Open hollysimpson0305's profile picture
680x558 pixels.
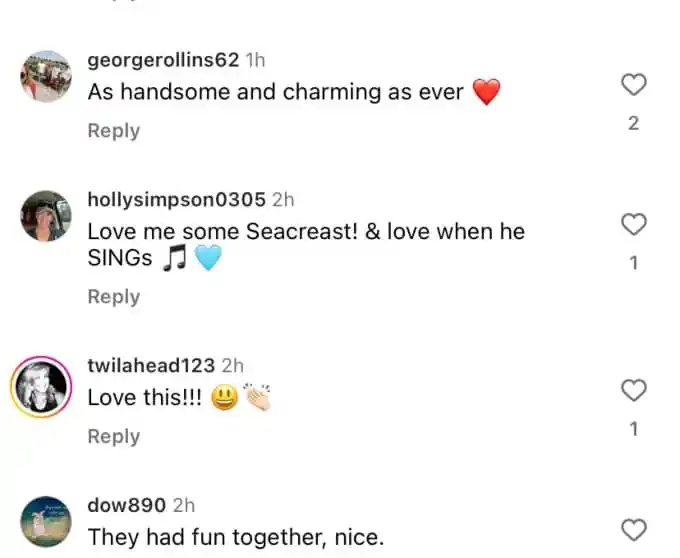[x=46, y=216]
